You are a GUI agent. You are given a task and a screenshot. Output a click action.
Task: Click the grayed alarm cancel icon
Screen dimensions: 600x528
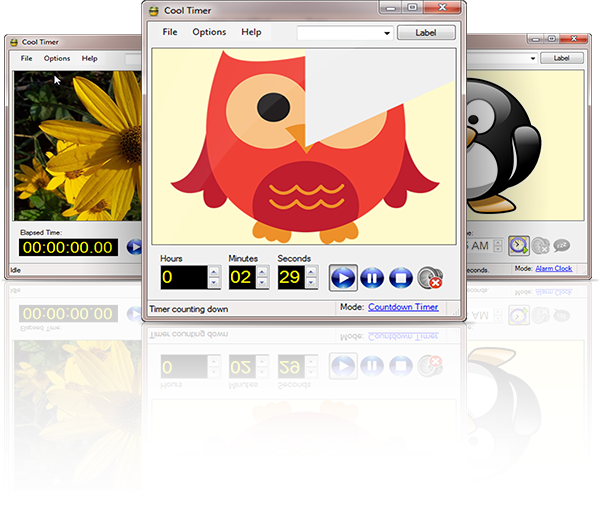[540, 245]
